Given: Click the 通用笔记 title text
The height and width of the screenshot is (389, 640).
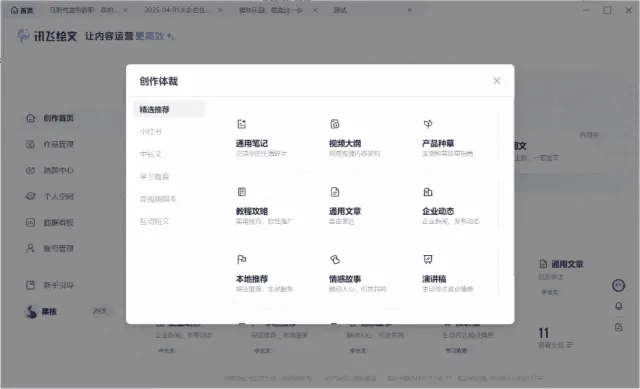Looking at the screenshot, I should pyautogui.click(x=252, y=143).
